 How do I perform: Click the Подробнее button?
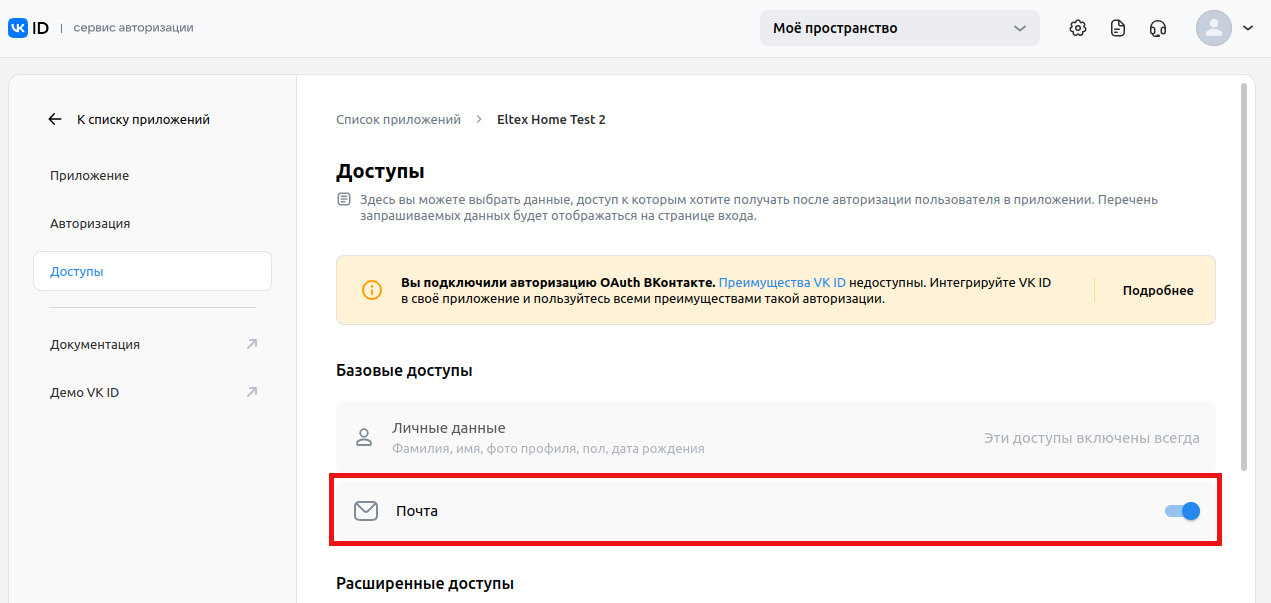click(x=1158, y=290)
